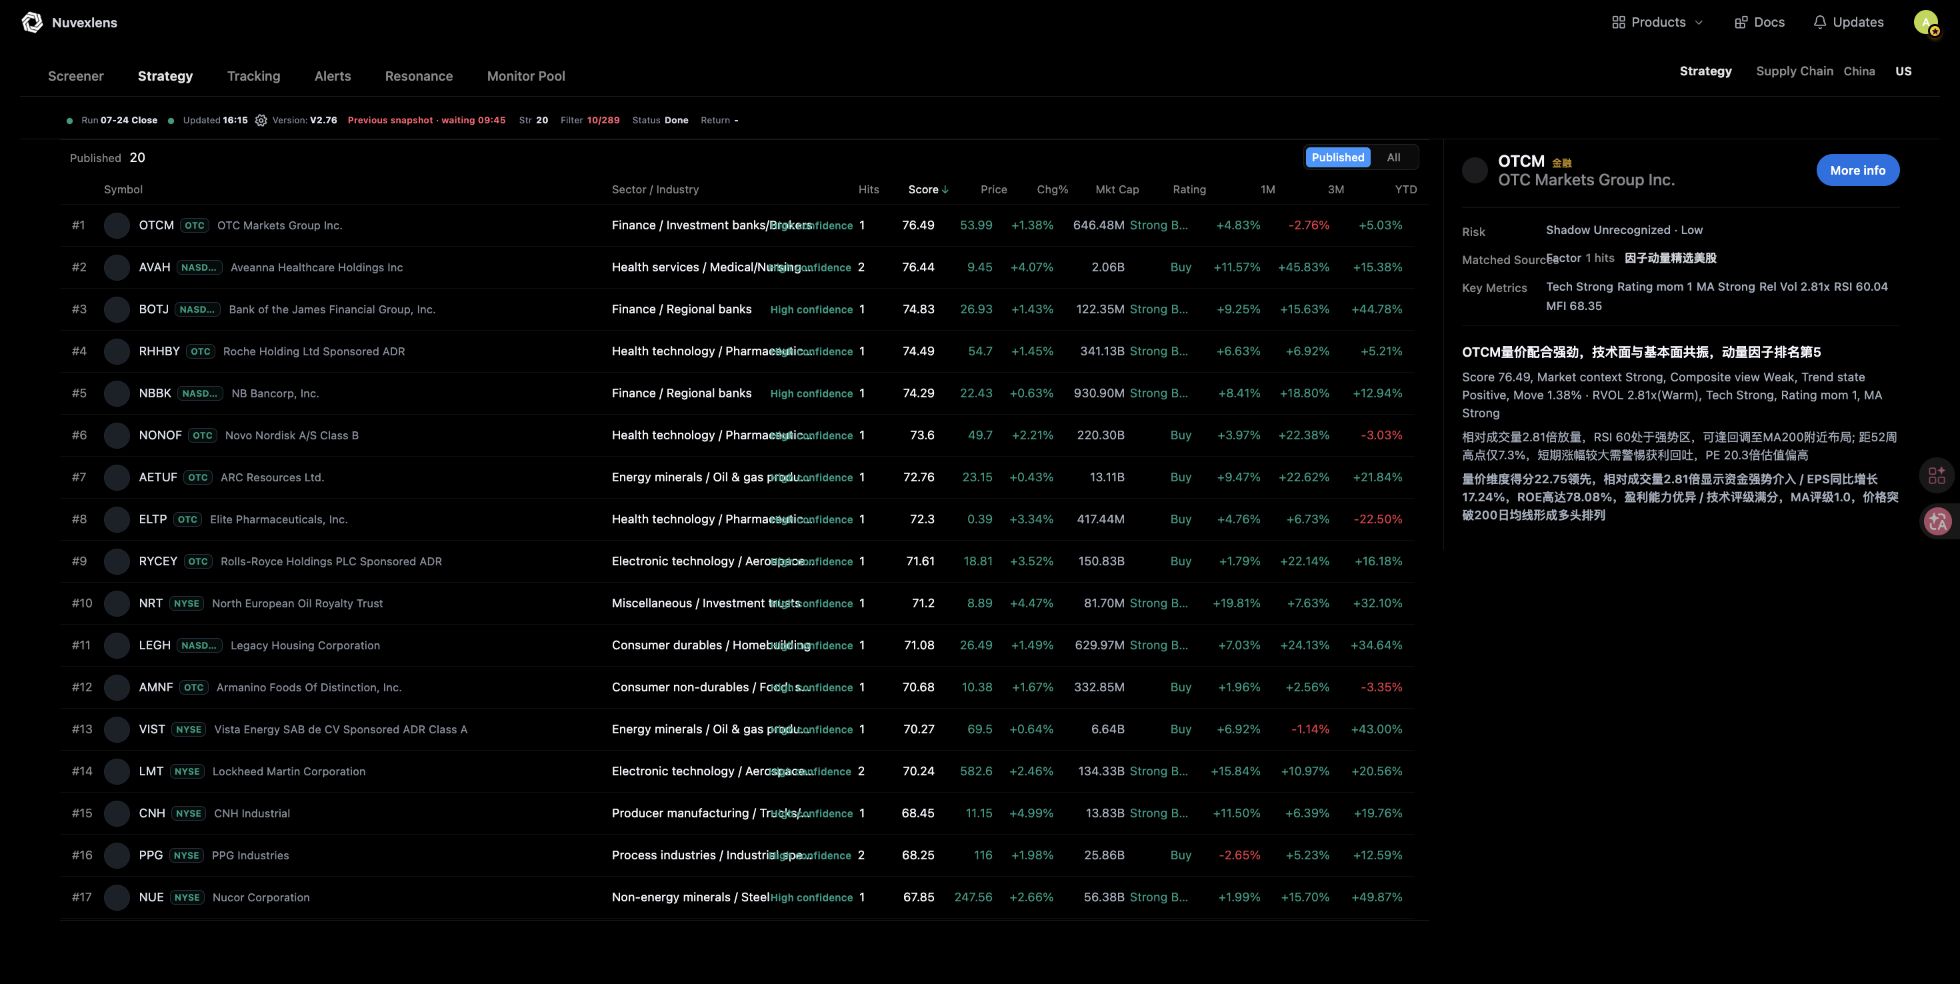Switch market to US

pos(1903,71)
